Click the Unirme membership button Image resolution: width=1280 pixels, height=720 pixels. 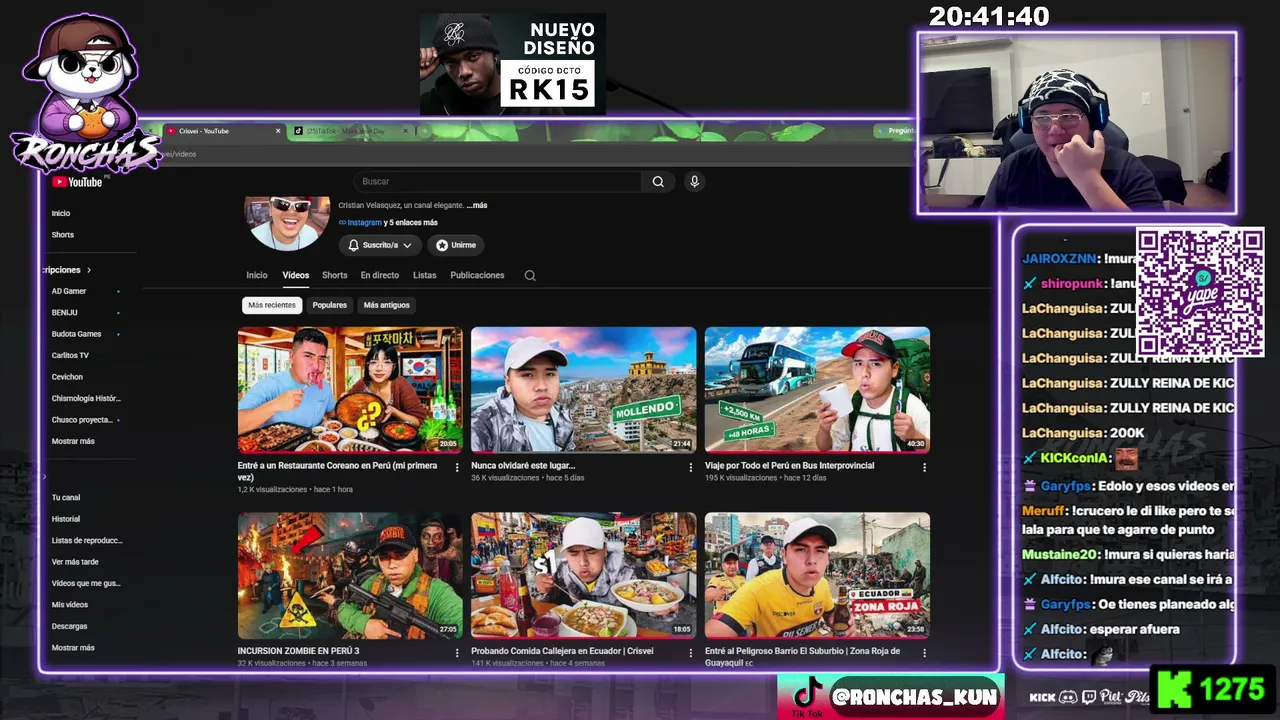click(x=456, y=245)
